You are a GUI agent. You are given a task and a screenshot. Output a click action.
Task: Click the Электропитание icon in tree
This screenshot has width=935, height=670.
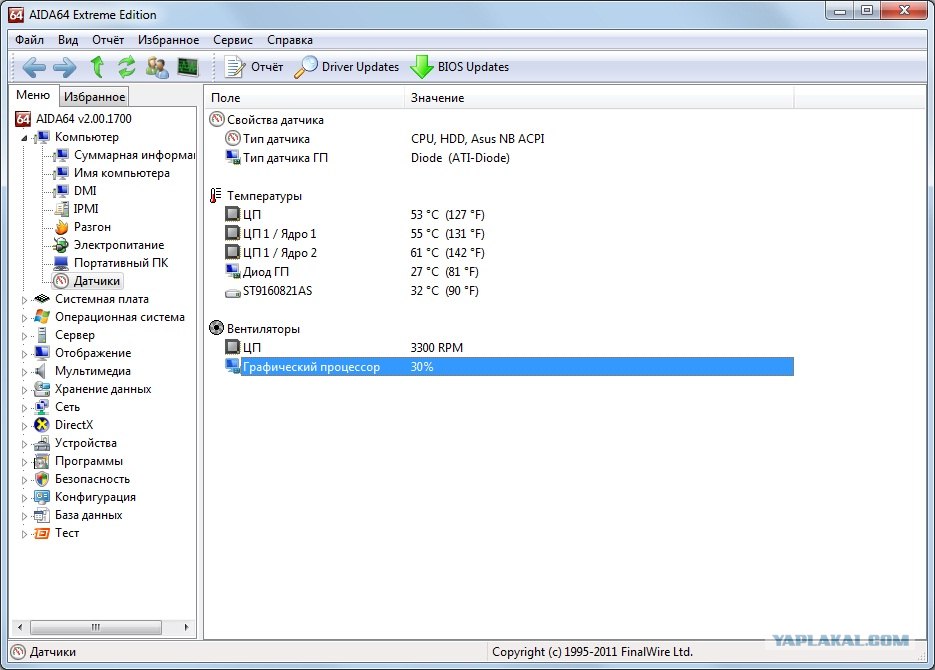pos(61,245)
